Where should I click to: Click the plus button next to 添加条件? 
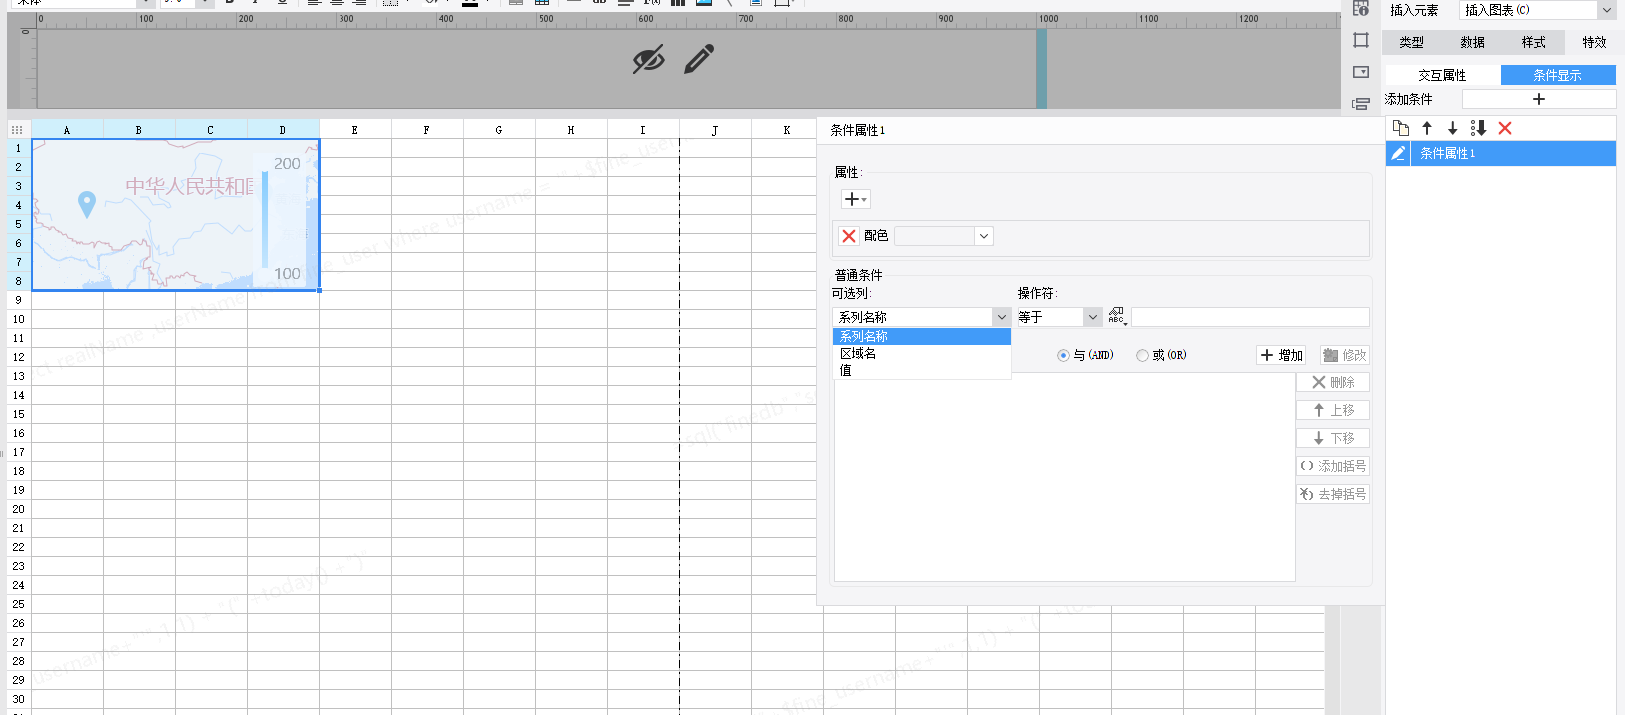click(x=1539, y=99)
